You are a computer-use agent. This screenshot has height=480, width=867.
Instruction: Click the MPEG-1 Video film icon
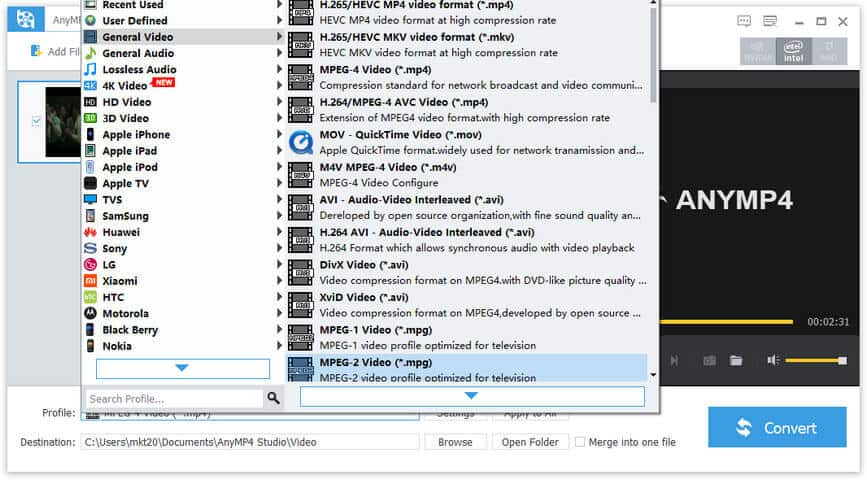tap(301, 338)
